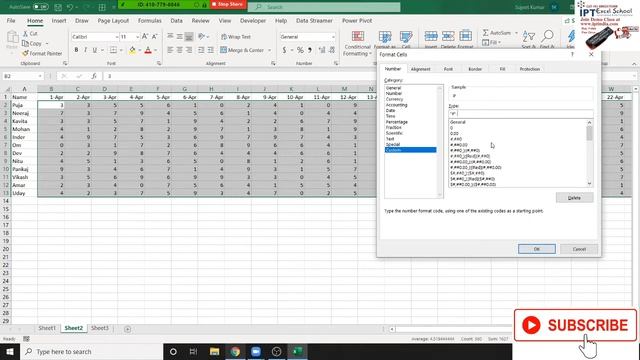The width and height of the screenshot is (640, 360).
Task: Click the Align Left icon
Action: point(170,50)
